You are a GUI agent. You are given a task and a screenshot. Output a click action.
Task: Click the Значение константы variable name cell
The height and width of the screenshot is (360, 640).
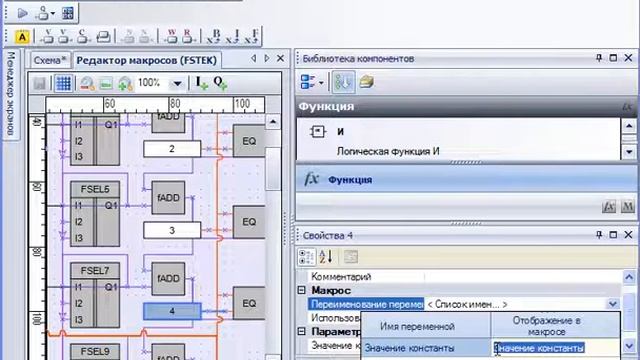point(426,348)
